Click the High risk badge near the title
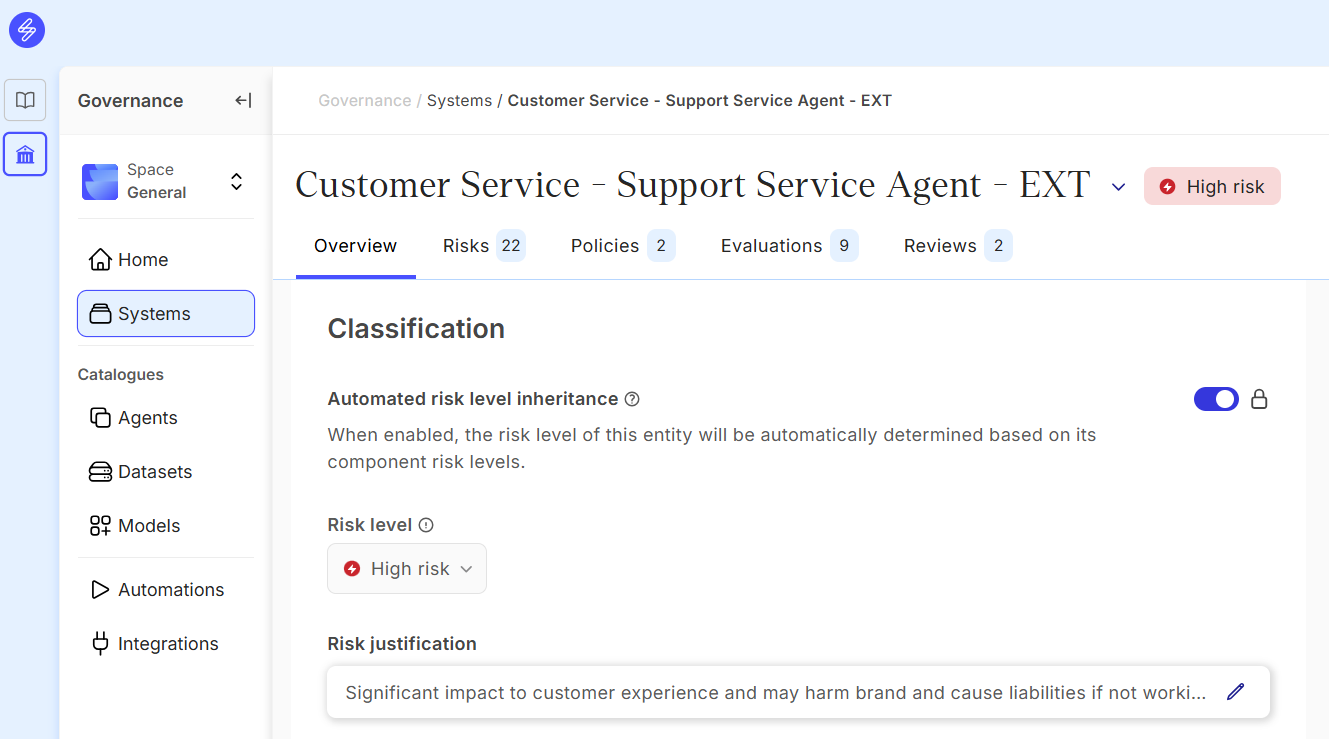 [1212, 187]
